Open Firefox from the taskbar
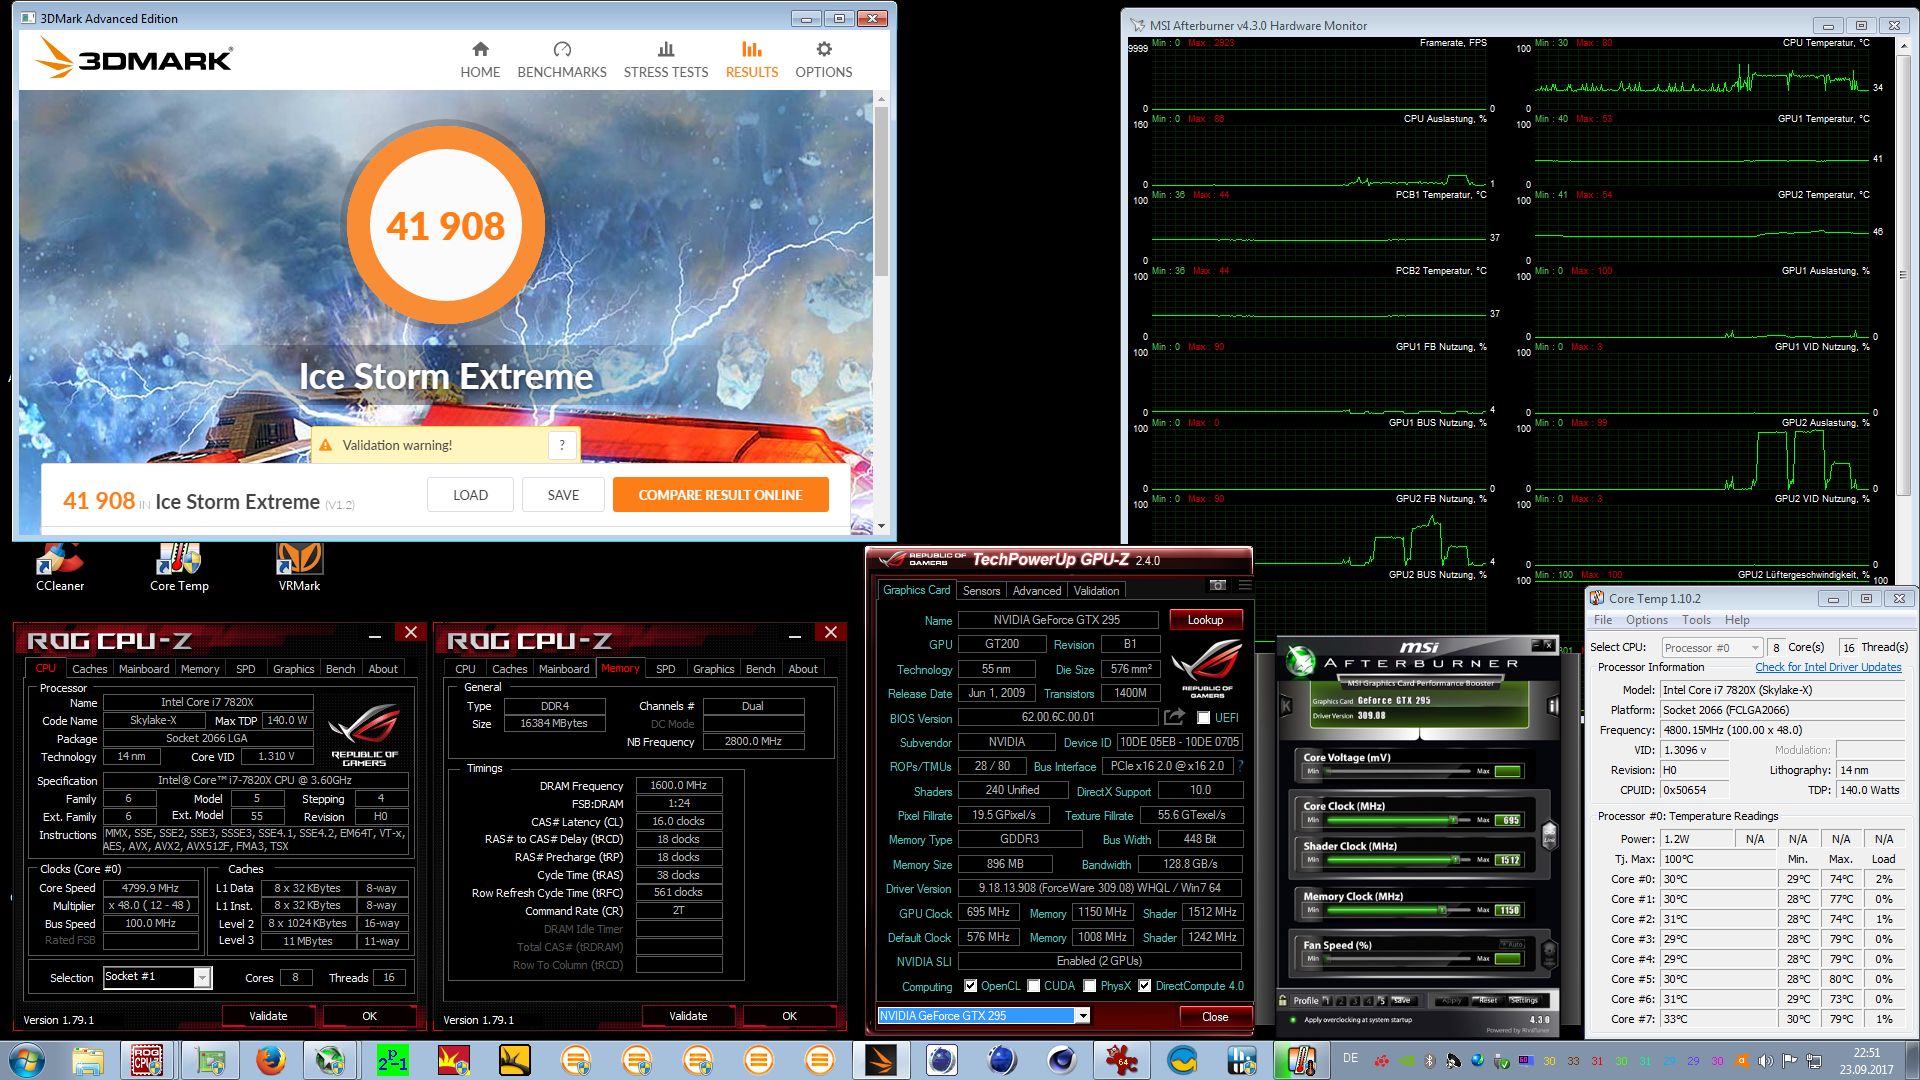The width and height of the screenshot is (1920, 1080). tap(270, 1060)
